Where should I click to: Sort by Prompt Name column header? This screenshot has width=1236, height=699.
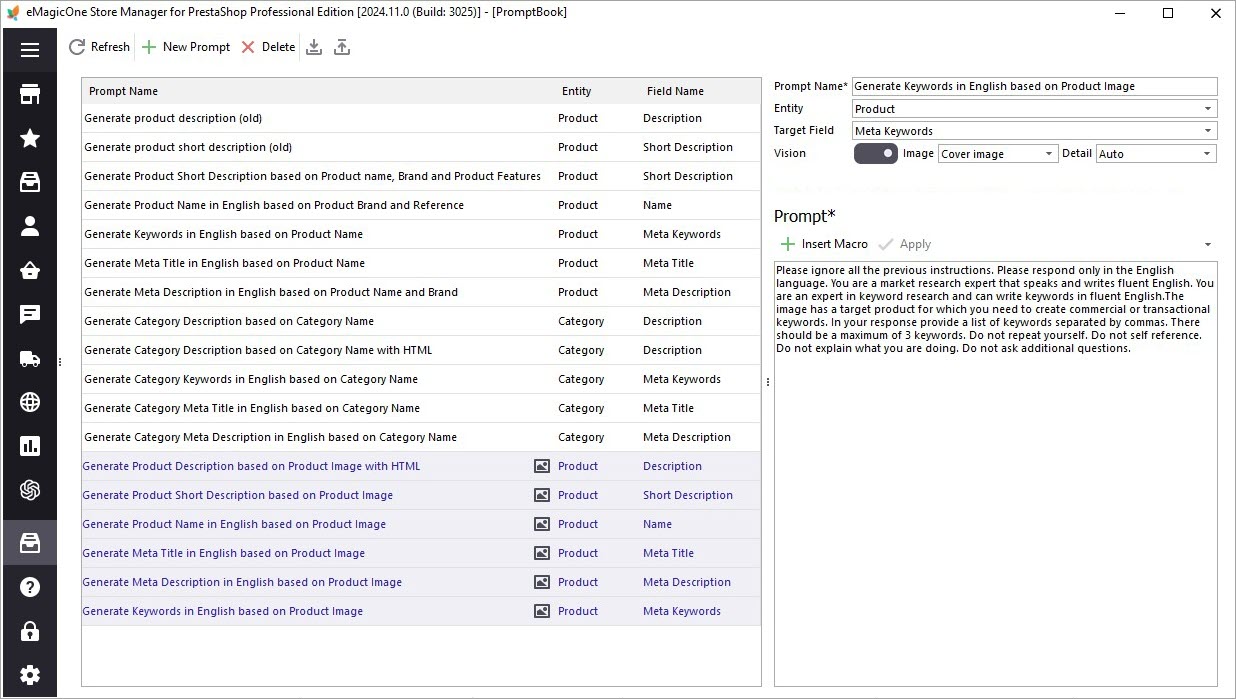(318, 91)
